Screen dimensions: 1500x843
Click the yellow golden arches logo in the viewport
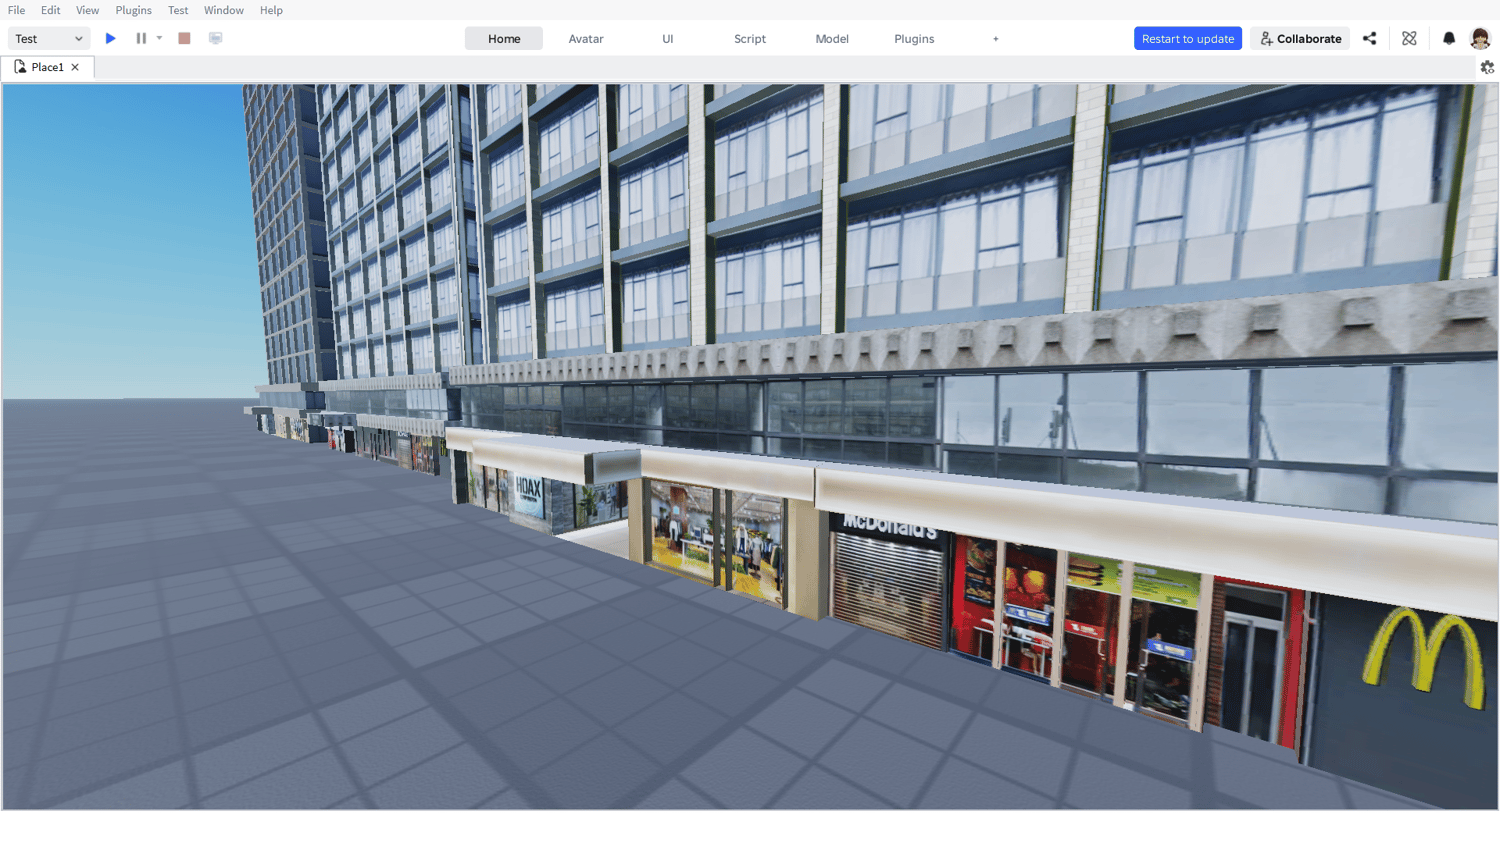point(1424,657)
